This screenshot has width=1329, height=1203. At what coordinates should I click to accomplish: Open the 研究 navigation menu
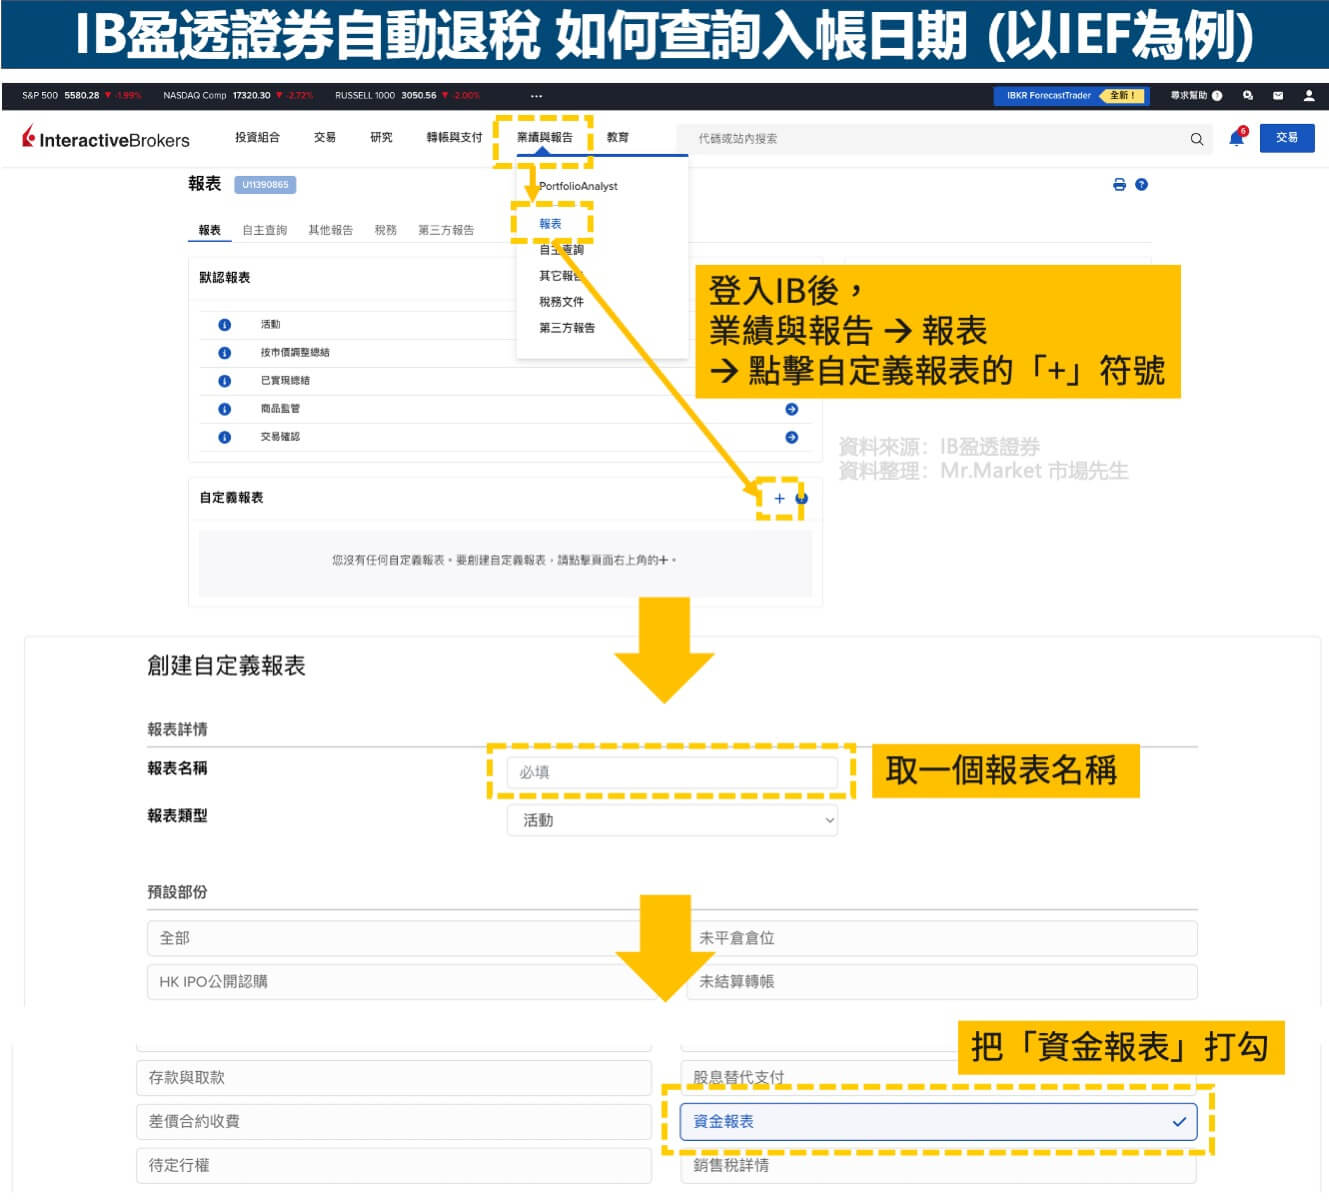381,137
